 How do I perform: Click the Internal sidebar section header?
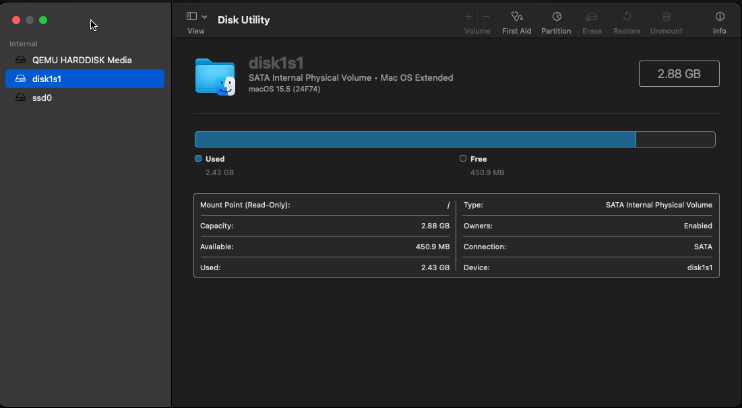click(23, 44)
